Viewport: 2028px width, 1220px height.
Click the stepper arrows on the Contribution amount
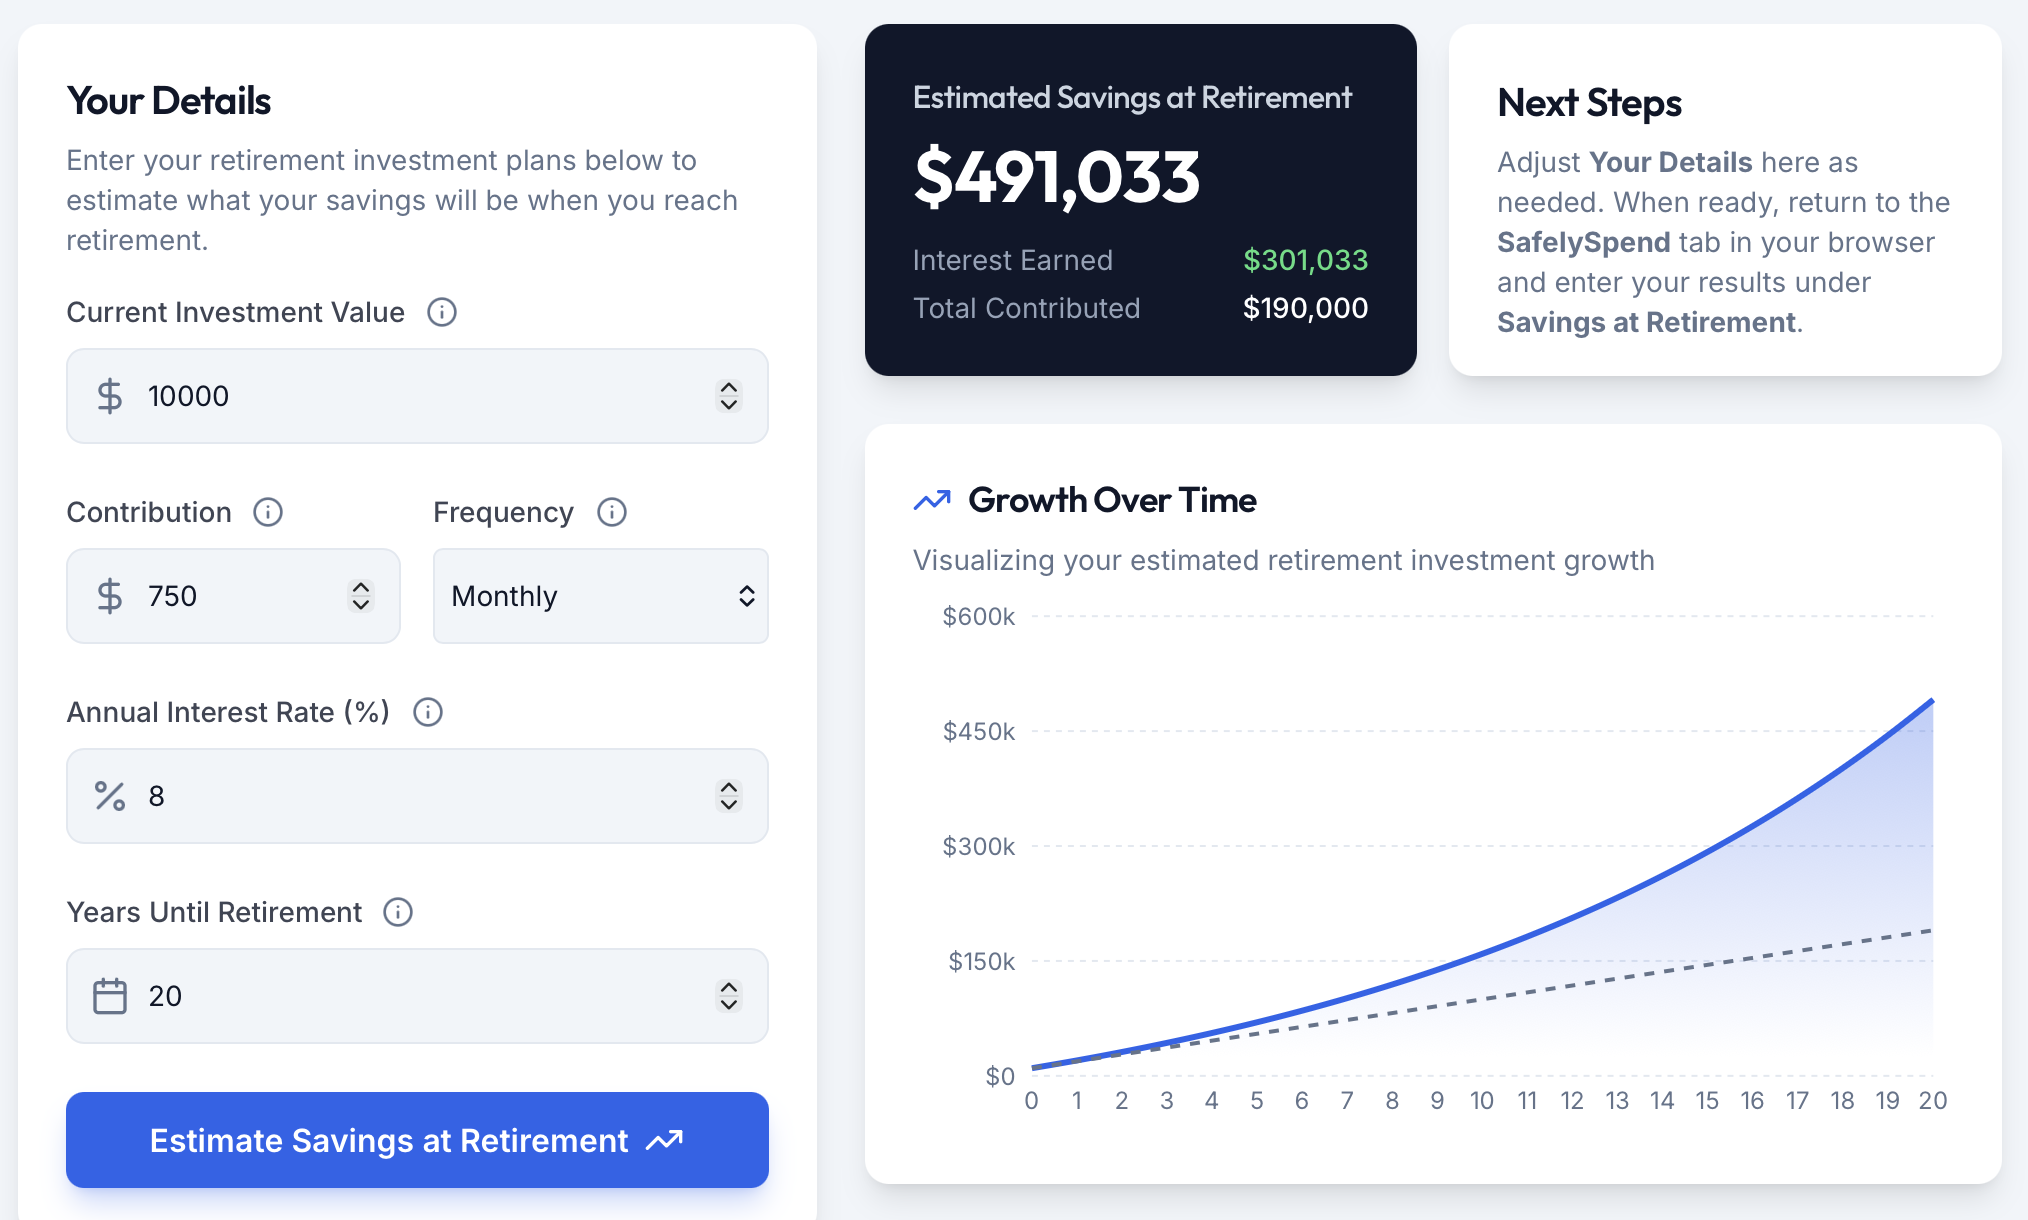[360, 596]
